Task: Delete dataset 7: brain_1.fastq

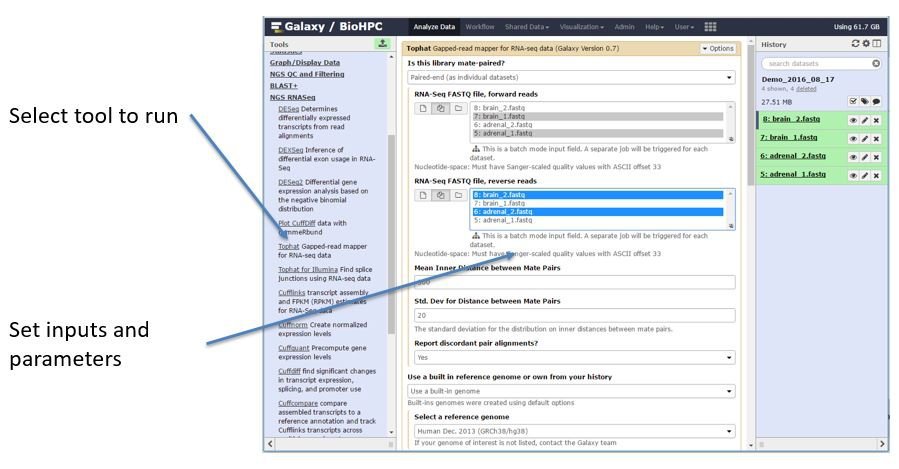Action: click(x=876, y=139)
